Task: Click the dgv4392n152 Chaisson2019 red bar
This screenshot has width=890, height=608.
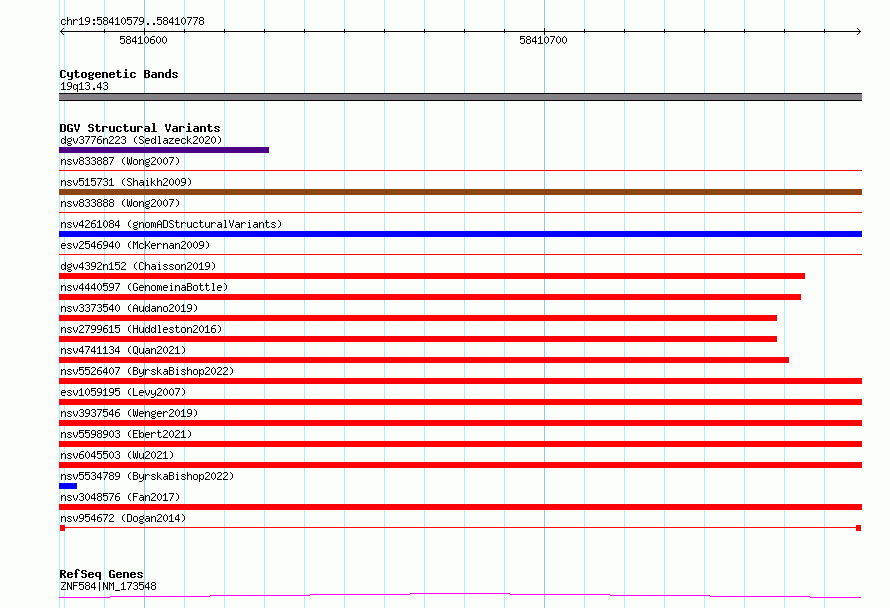Action: pos(432,276)
